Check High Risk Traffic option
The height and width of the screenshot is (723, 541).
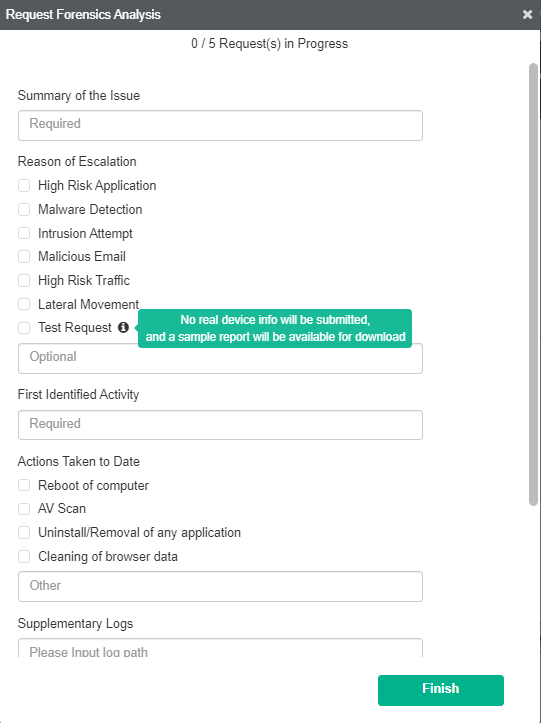24,280
